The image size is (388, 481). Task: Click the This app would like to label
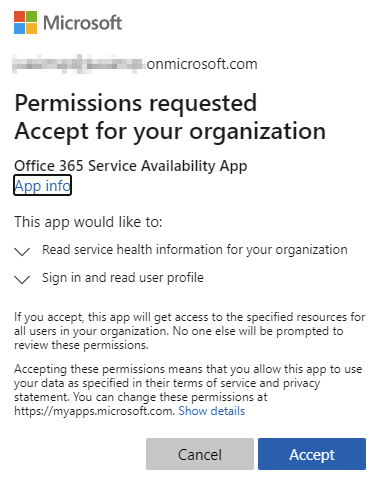(88, 222)
